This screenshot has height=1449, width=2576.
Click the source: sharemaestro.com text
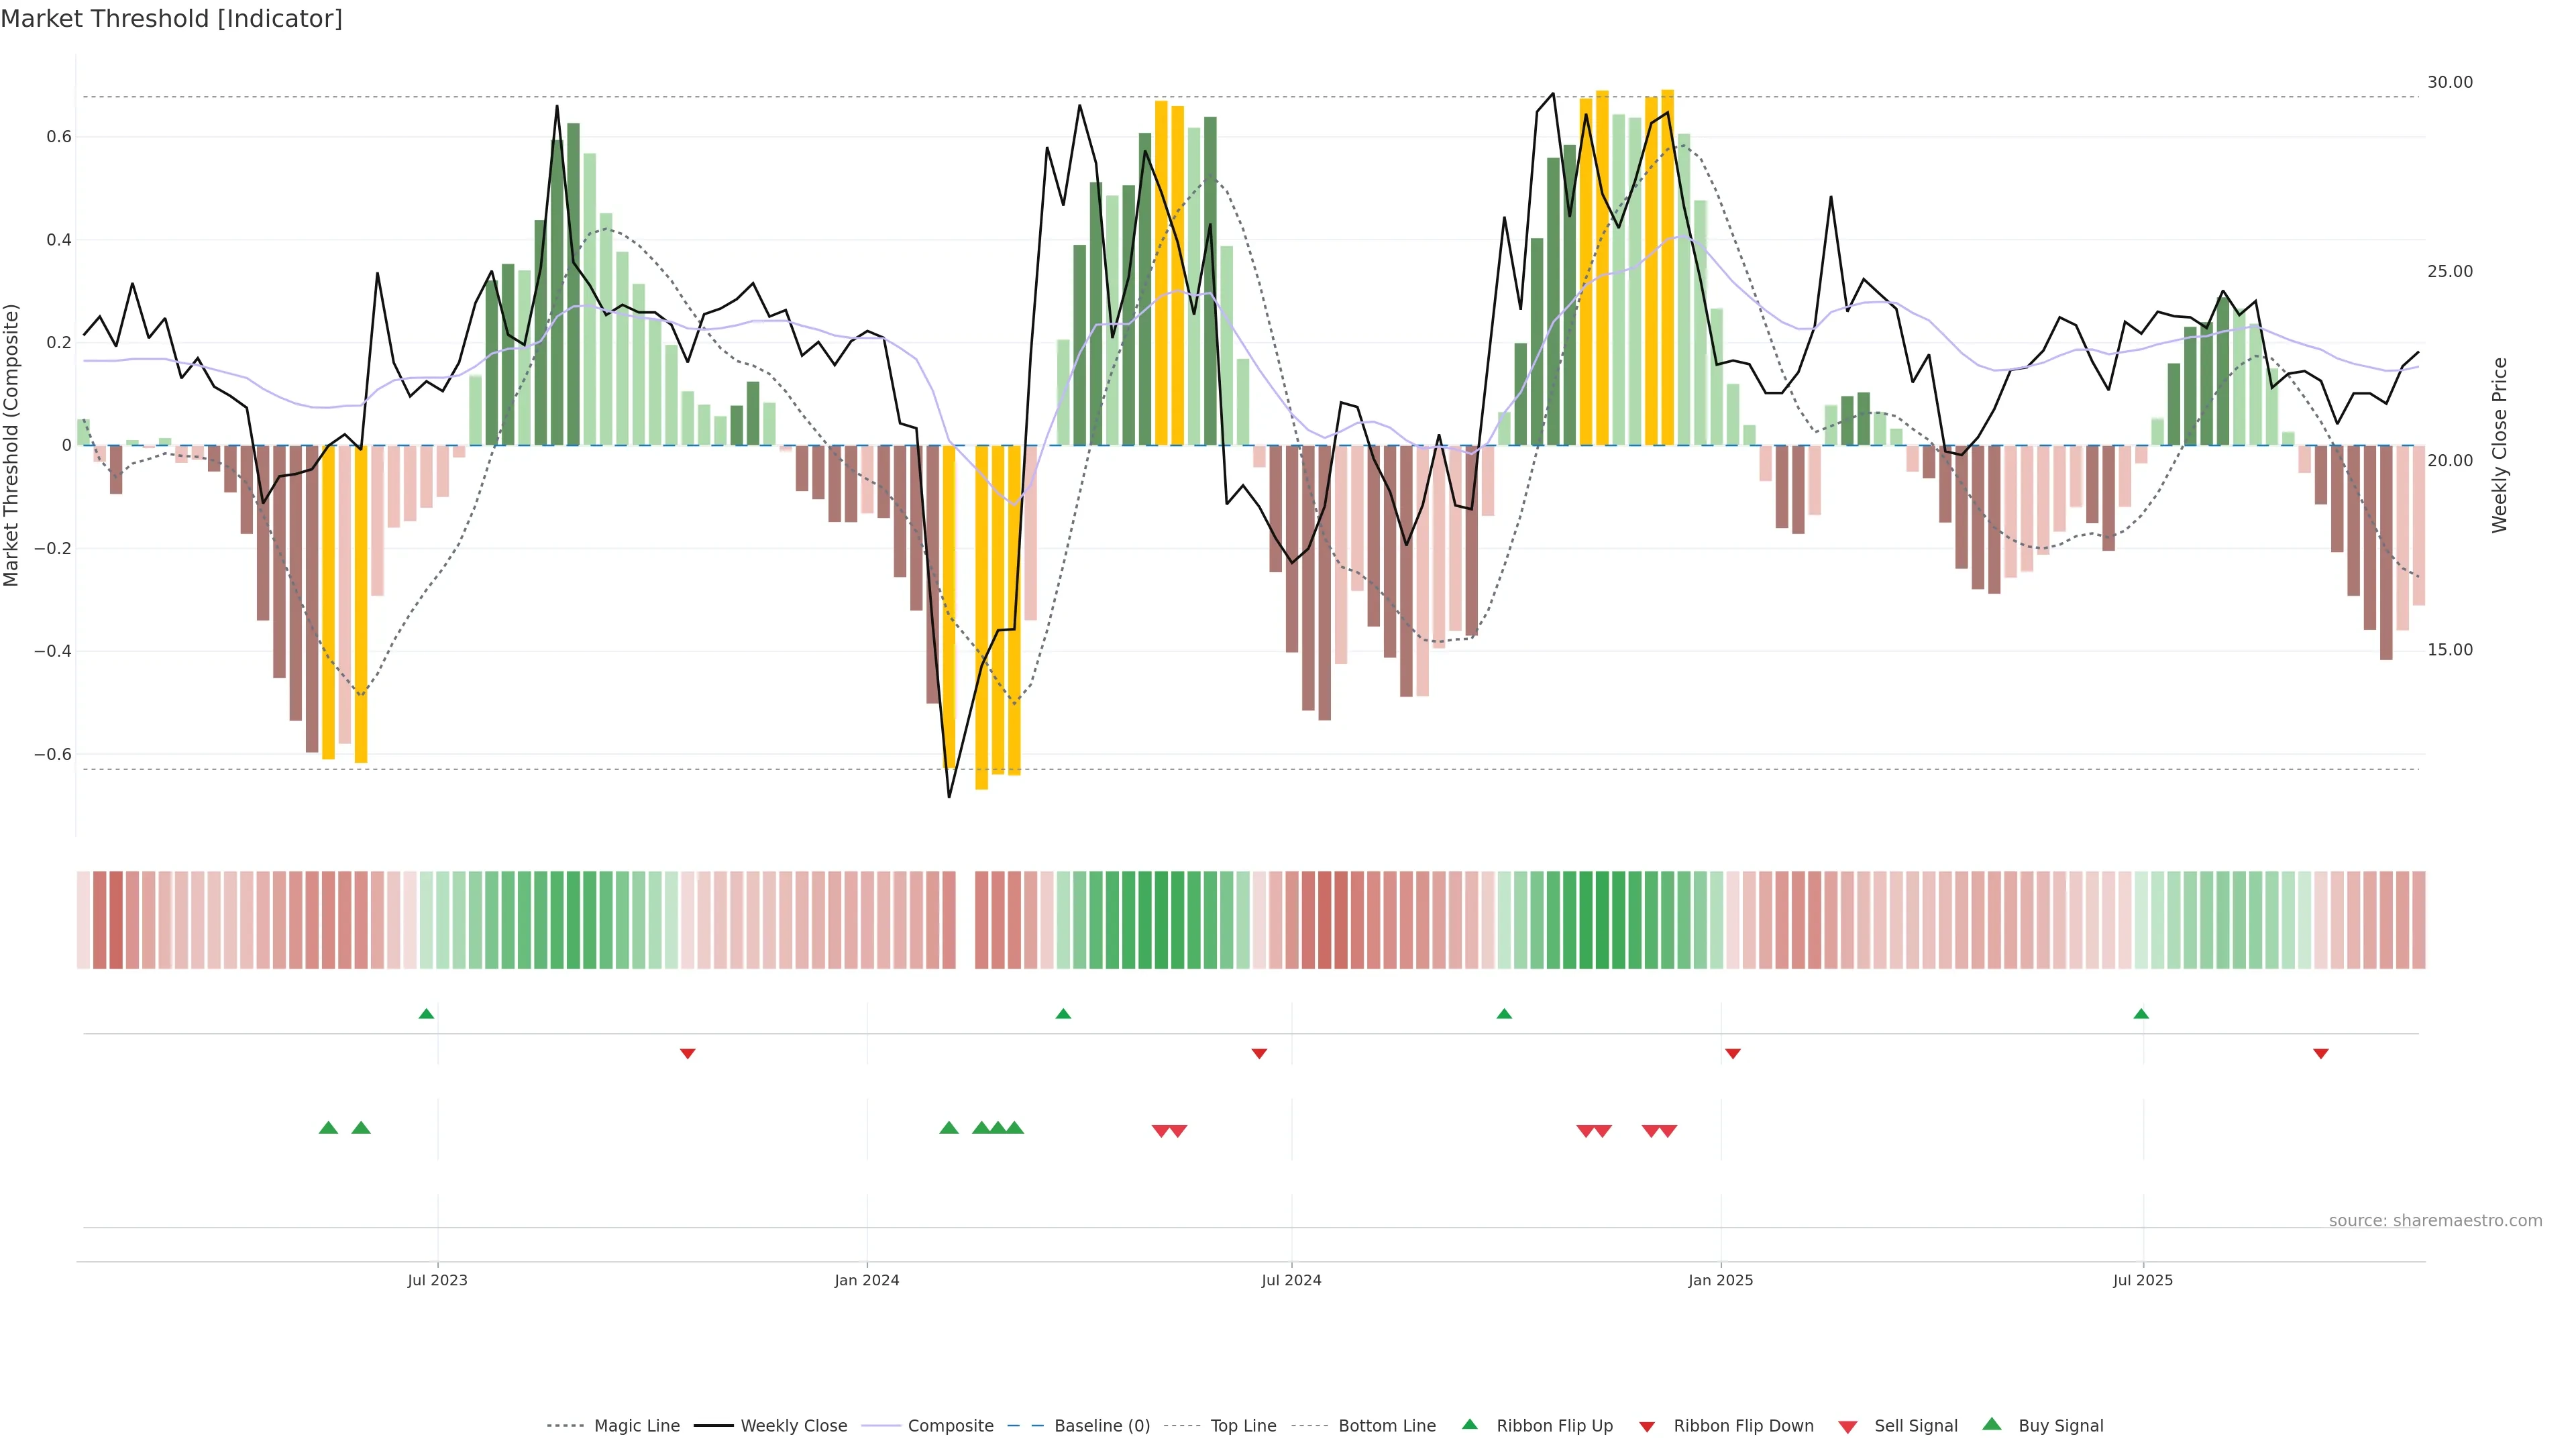(x=2435, y=1221)
